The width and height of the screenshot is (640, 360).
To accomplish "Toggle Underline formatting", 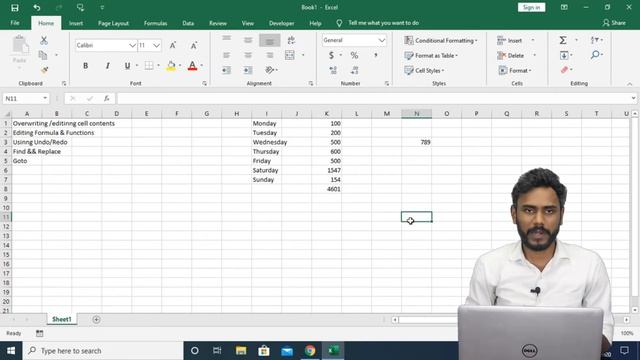I will tap(127, 66).
